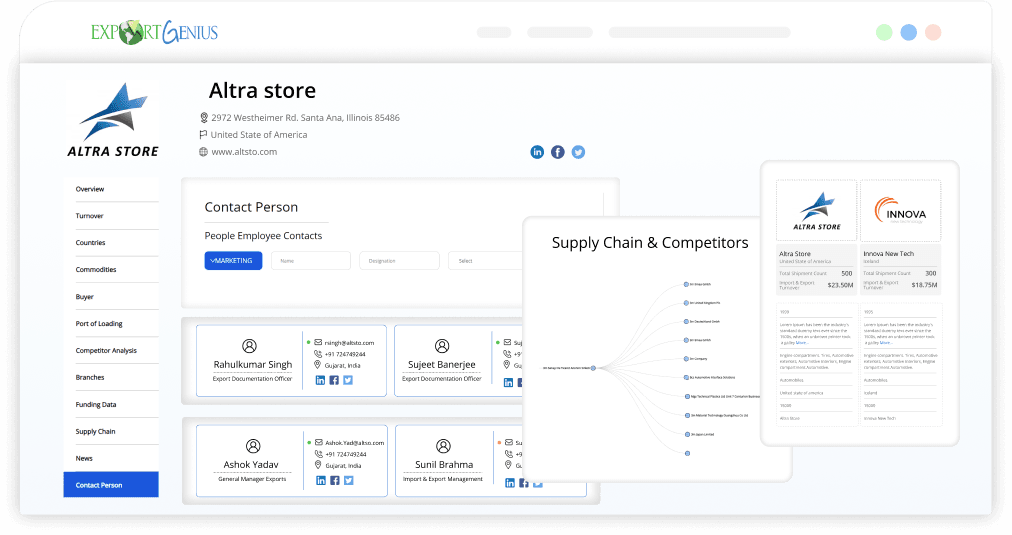Click the "Supply Chain & Competitors" heading
The height and width of the screenshot is (535, 1012).
[x=650, y=243]
